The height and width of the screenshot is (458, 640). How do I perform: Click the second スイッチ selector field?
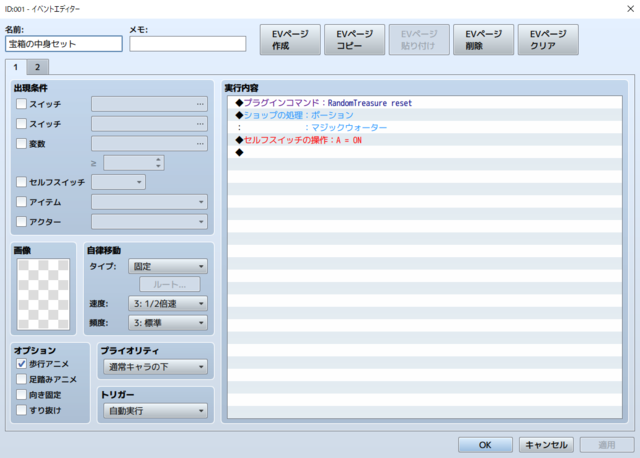(149, 124)
